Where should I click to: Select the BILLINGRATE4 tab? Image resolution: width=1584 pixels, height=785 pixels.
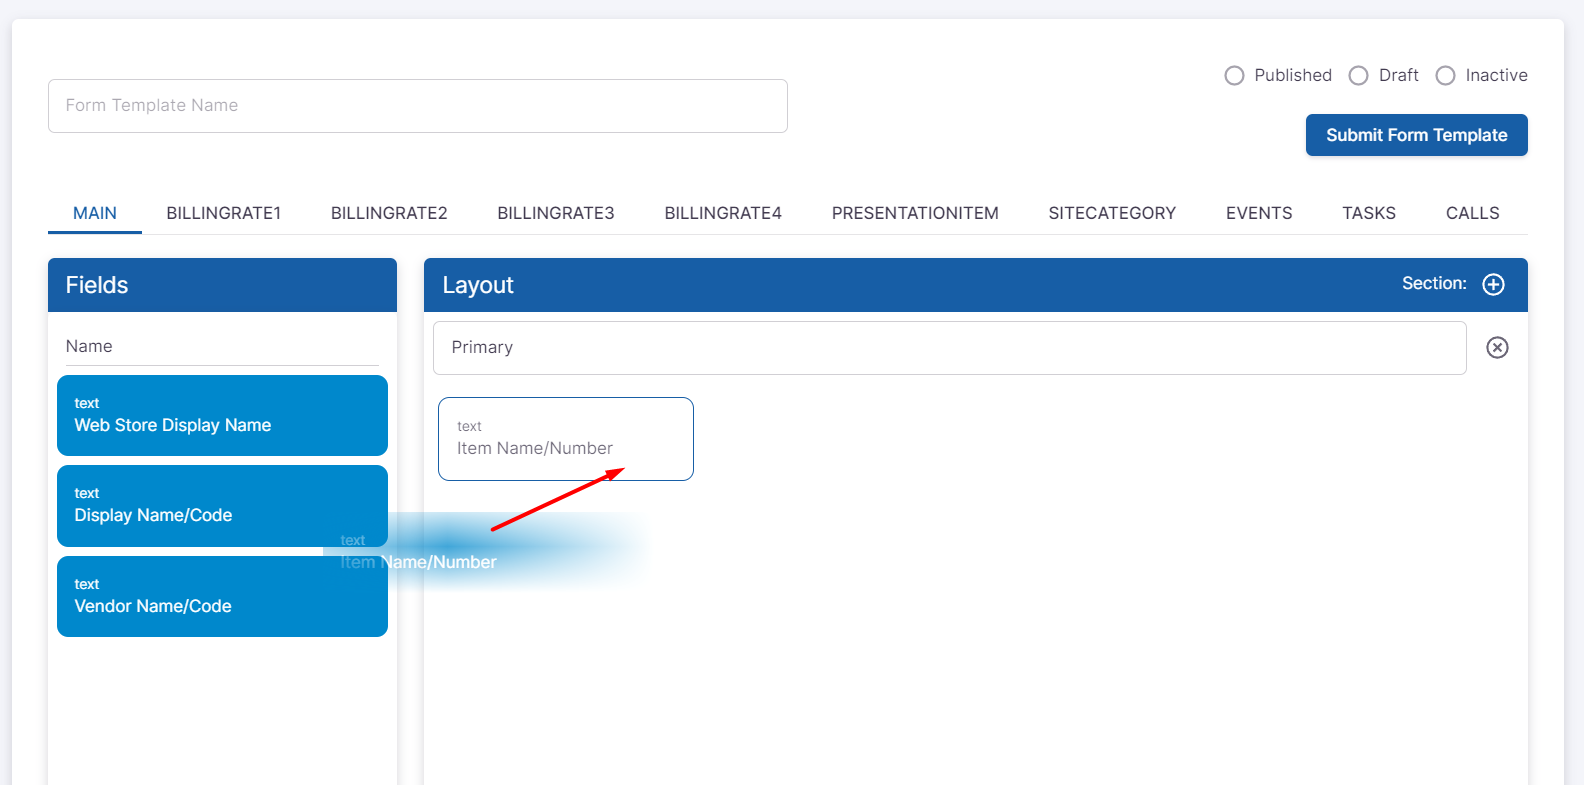click(x=723, y=213)
